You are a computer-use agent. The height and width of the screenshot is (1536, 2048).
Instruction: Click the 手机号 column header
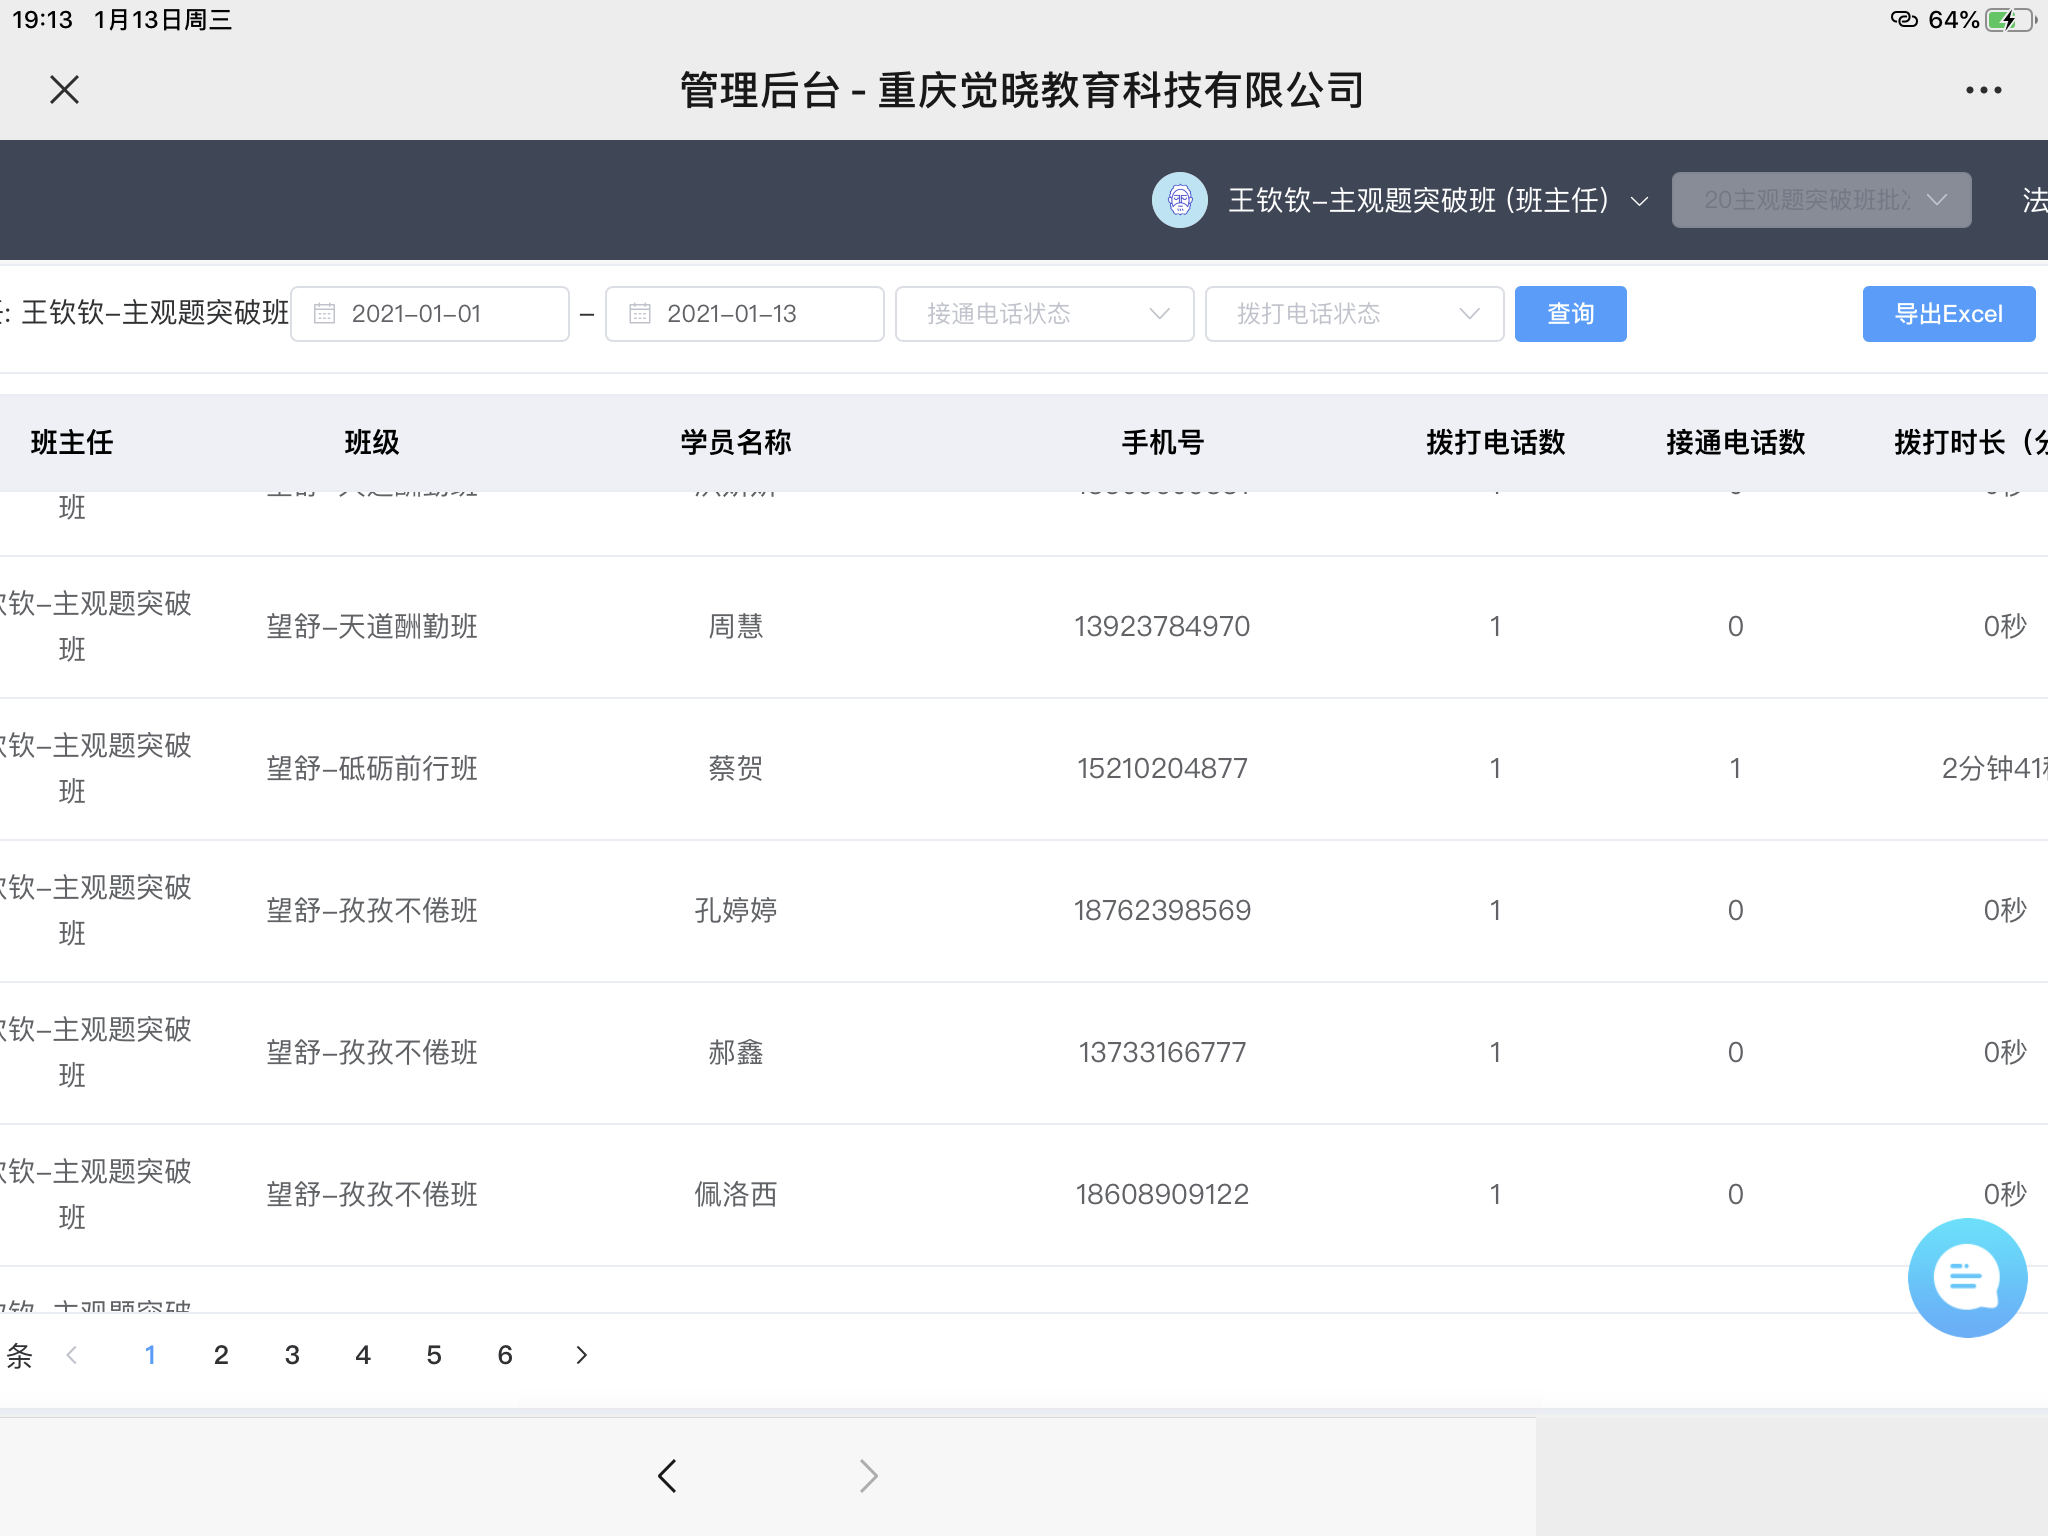[x=1162, y=442]
